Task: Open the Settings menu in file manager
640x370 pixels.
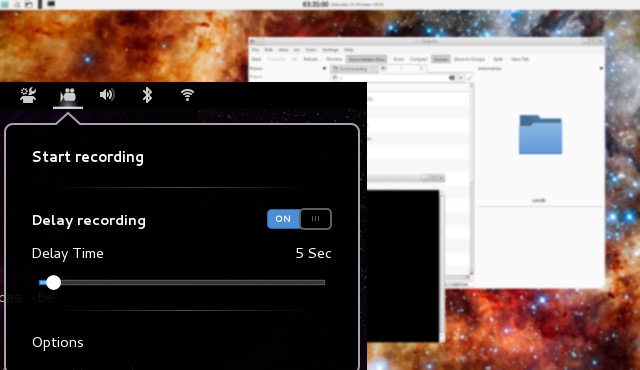Action: point(330,50)
